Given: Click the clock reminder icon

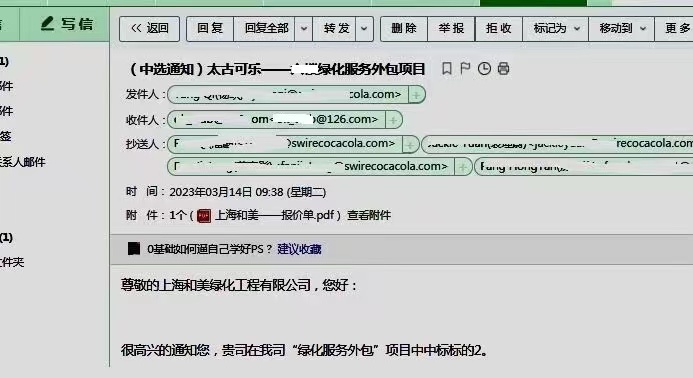Looking at the screenshot, I should [x=484, y=69].
